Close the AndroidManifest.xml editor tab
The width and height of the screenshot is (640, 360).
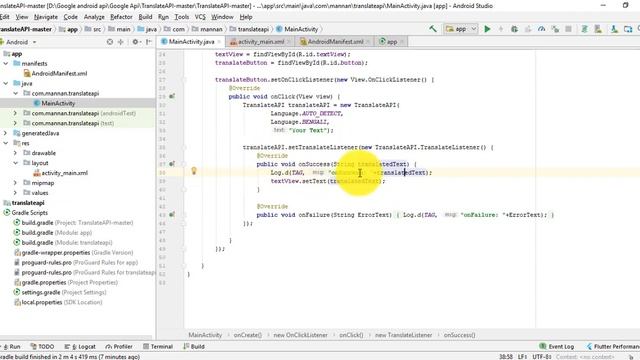(368, 42)
